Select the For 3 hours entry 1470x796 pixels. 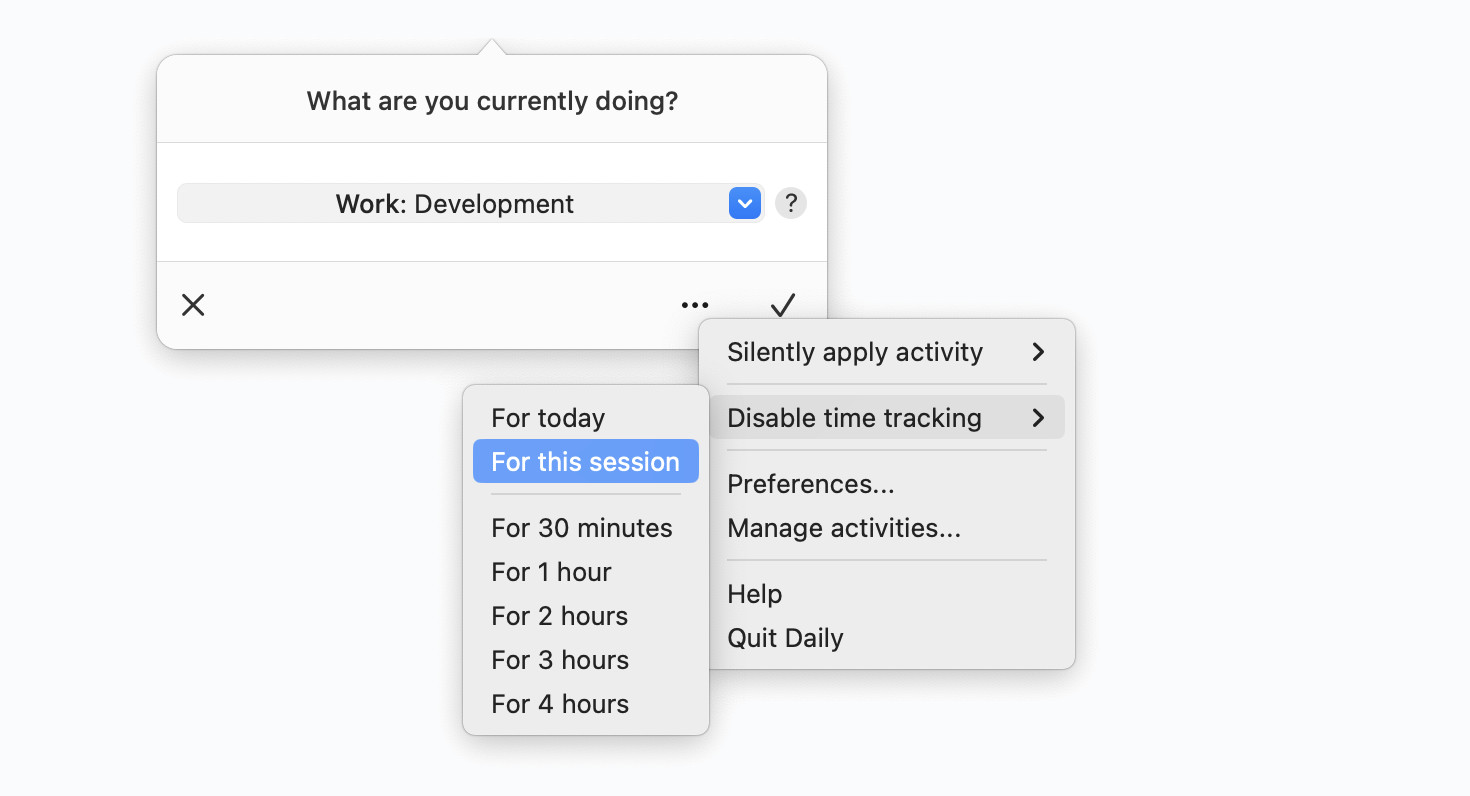point(560,660)
